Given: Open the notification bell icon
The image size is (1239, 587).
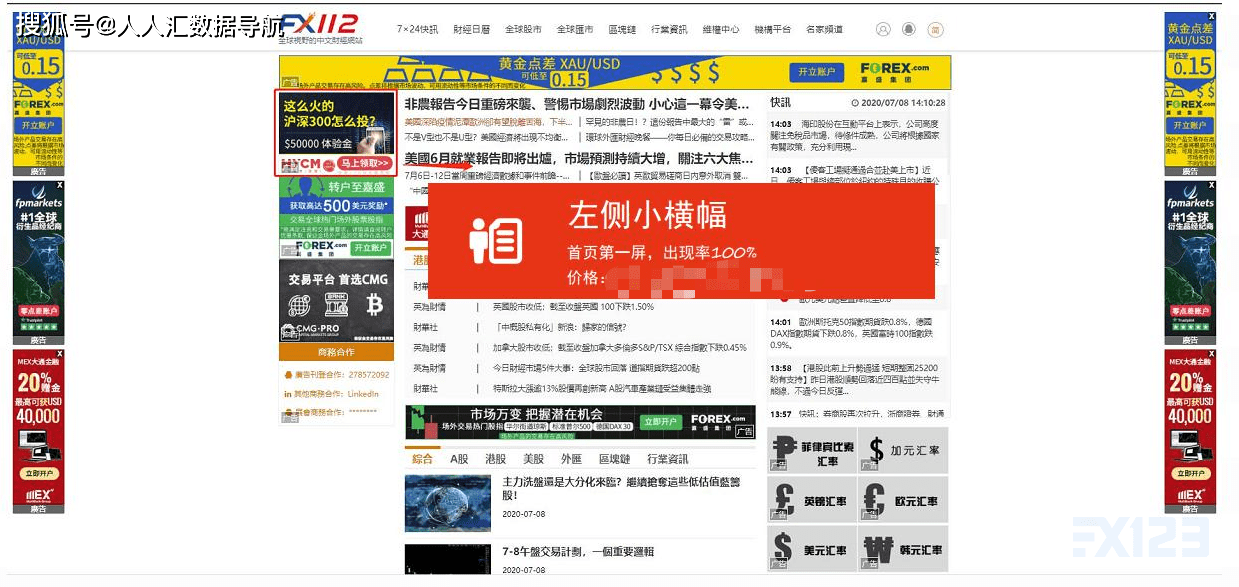Looking at the screenshot, I should coord(909,30).
